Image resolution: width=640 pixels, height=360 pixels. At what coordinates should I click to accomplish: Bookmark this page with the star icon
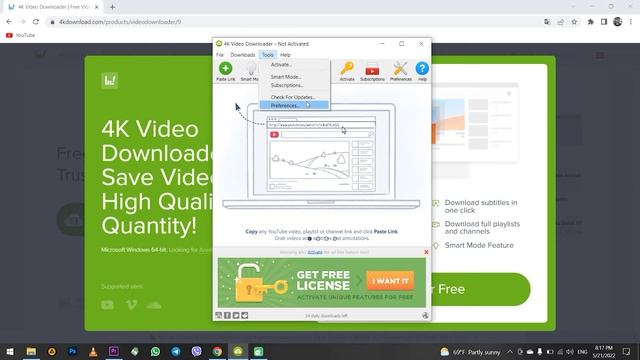(x=574, y=22)
